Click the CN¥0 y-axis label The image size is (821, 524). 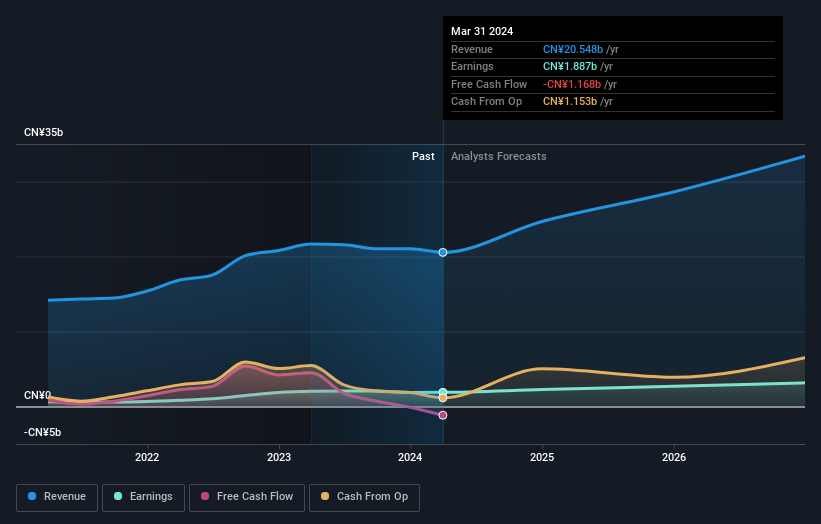38,395
